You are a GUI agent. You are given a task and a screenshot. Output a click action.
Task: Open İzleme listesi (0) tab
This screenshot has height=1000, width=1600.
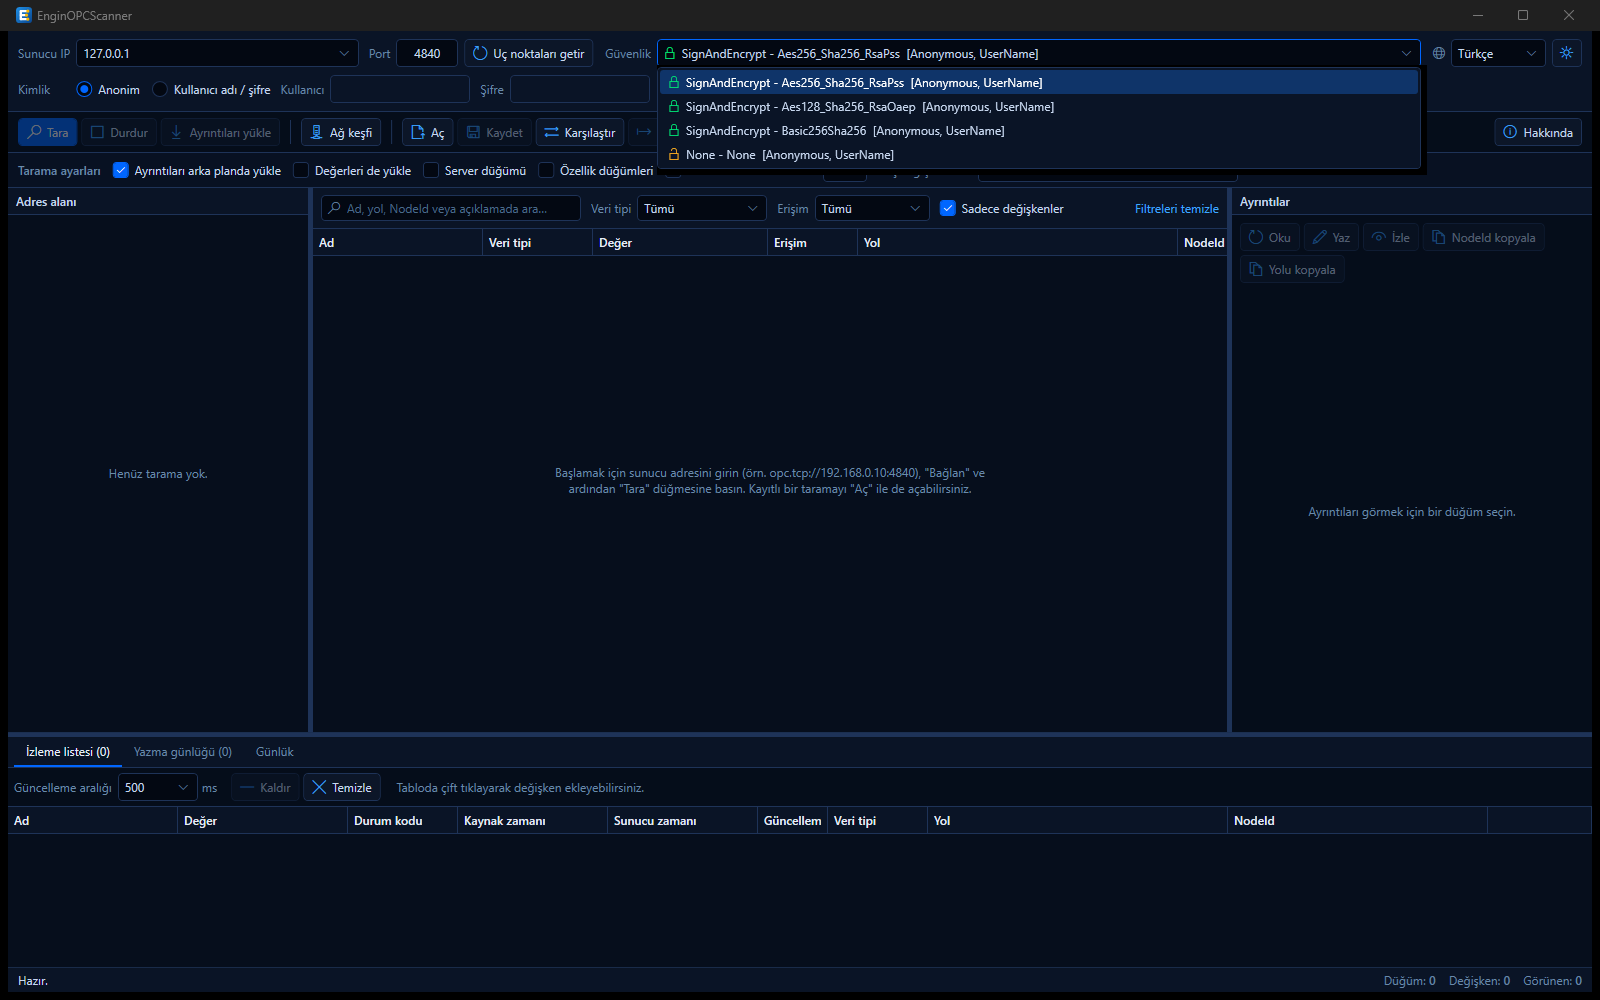tap(68, 751)
